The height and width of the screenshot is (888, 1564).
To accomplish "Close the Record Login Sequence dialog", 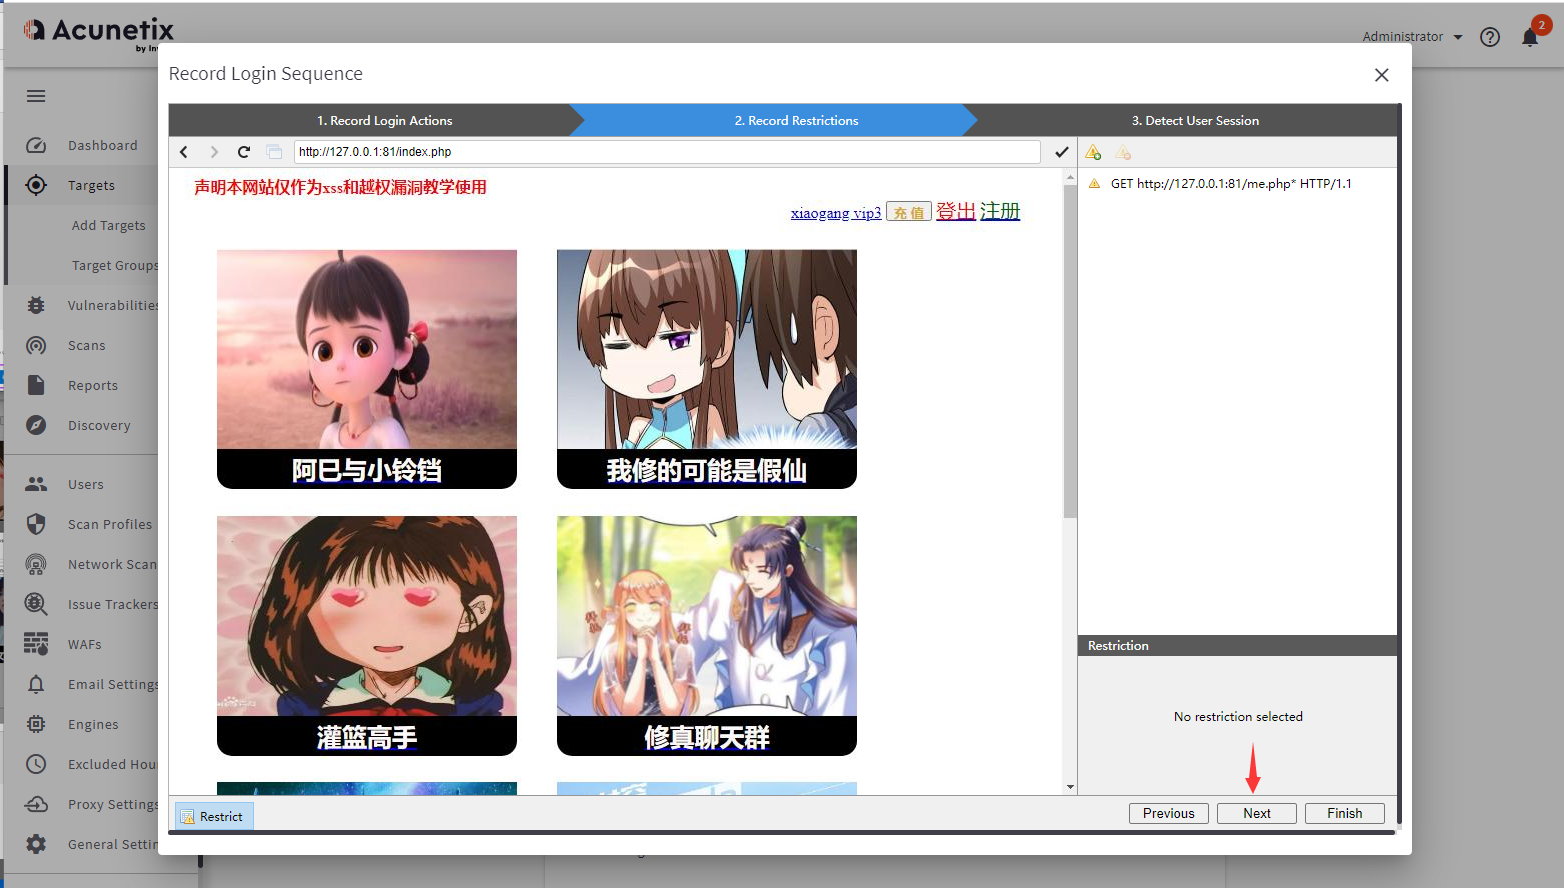I will point(1382,75).
